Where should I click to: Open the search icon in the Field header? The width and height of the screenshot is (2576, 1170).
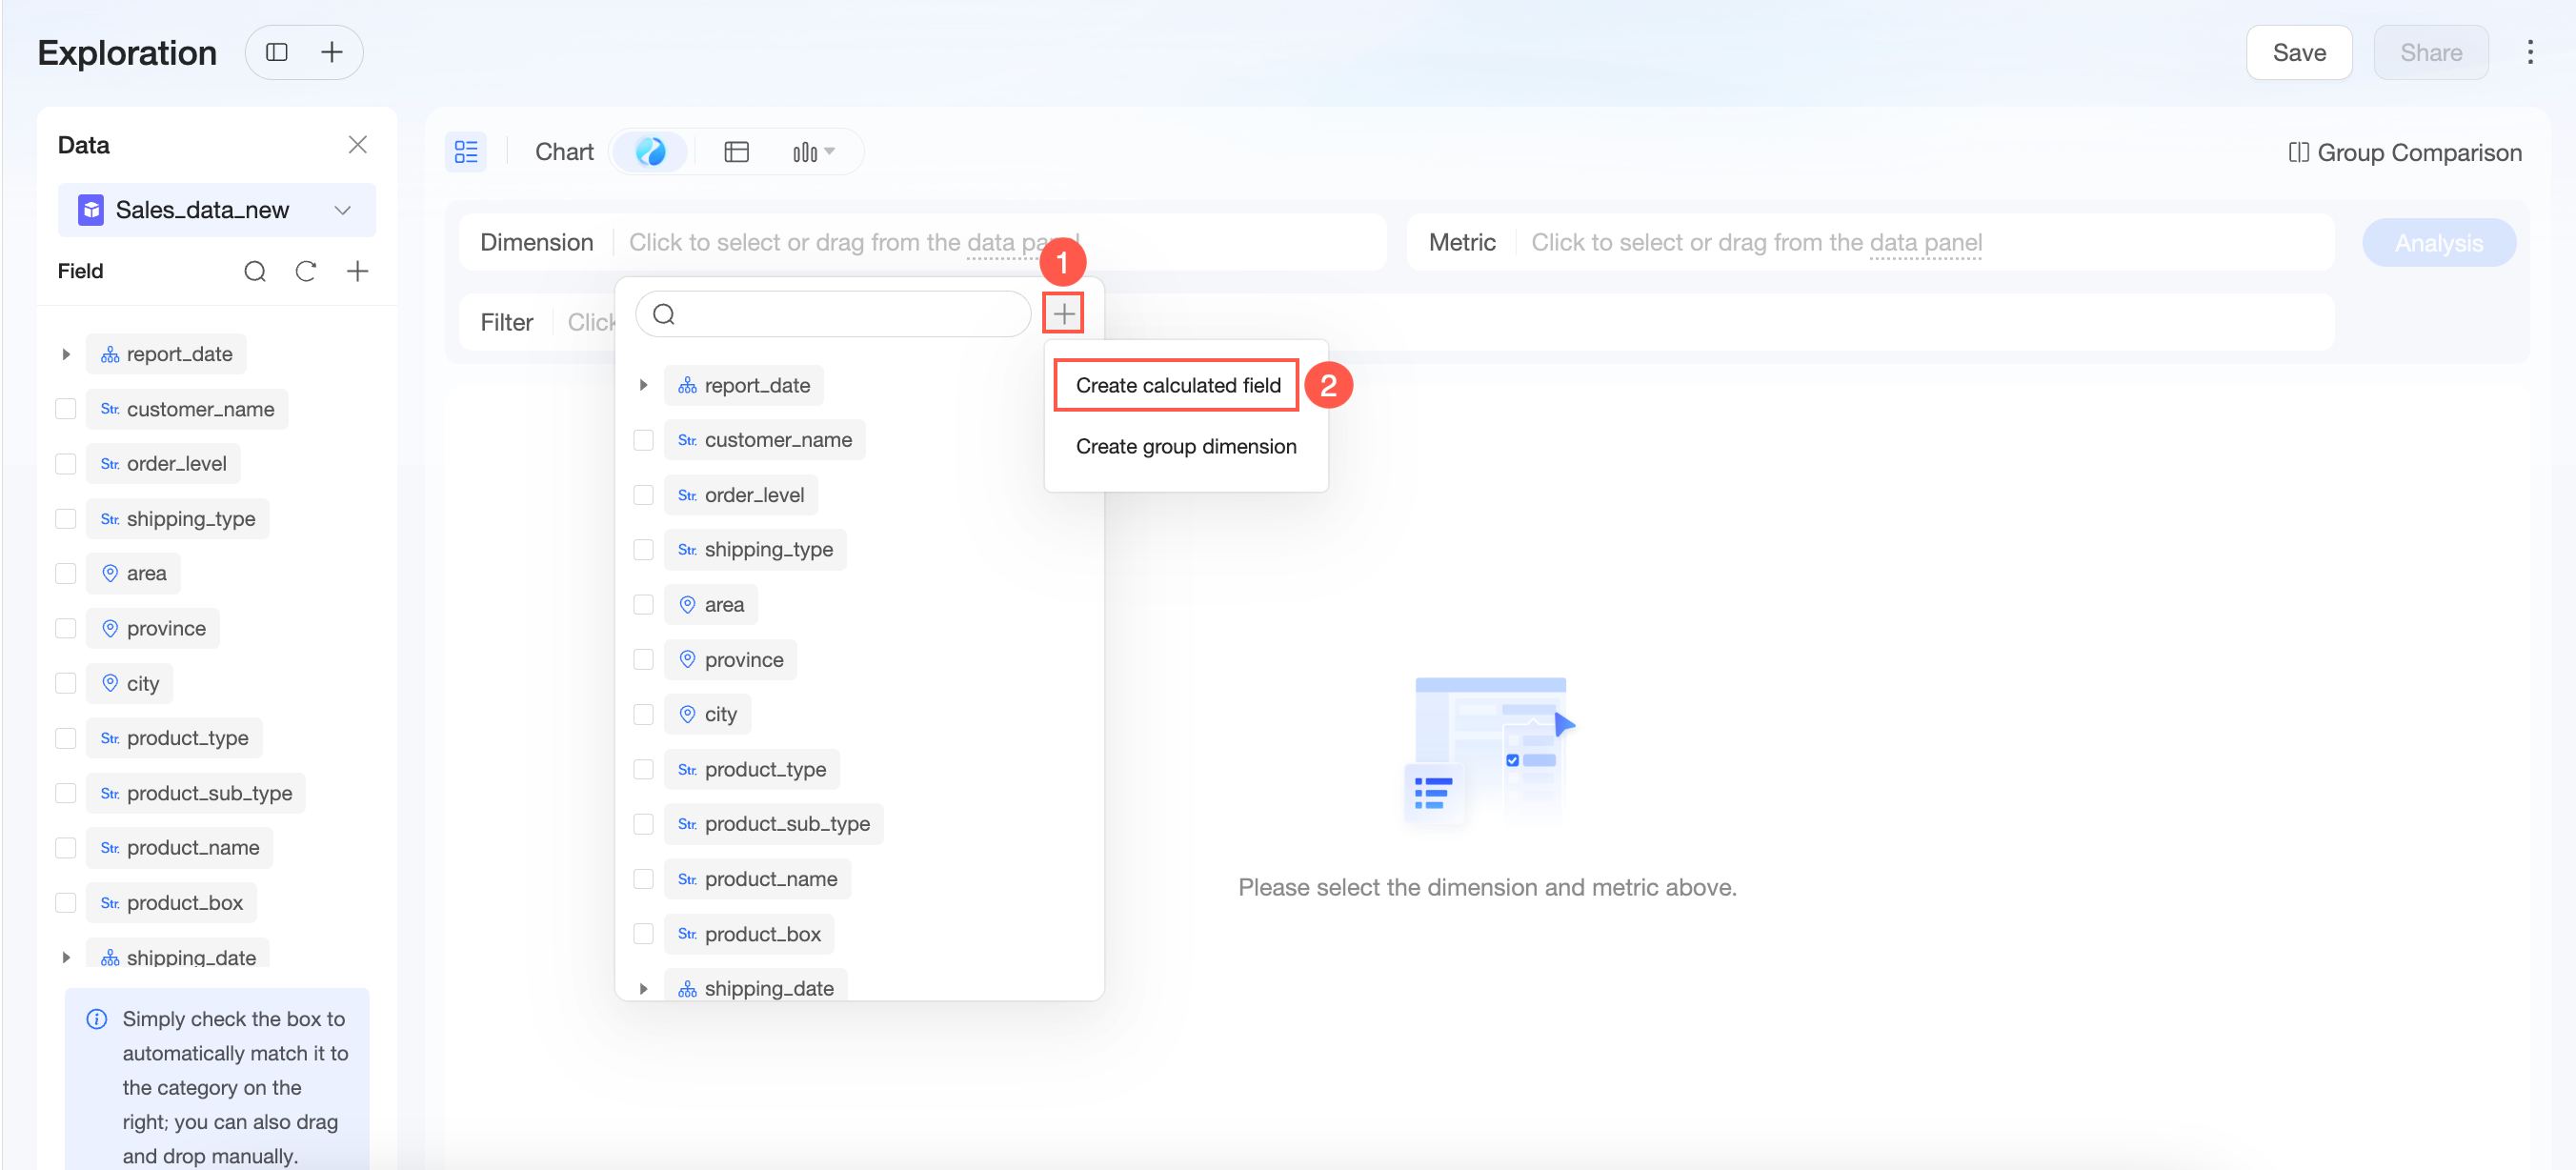tap(255, 271)
